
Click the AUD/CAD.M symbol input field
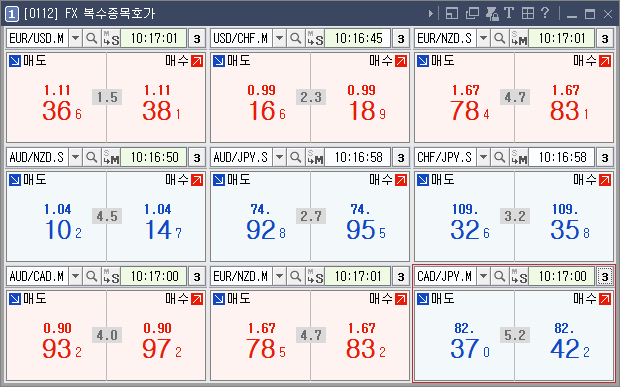(38, 276)
